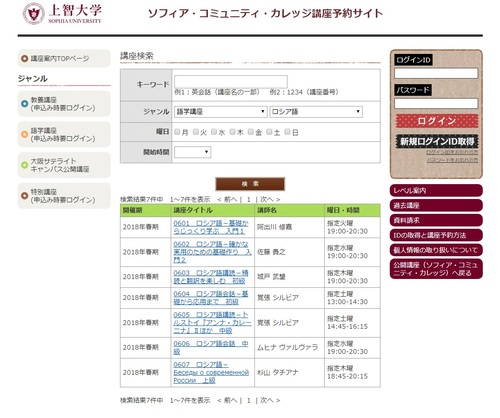Click the 講座検索 section heading
This screenshot has width=500, height=418.
click(137, 56)
